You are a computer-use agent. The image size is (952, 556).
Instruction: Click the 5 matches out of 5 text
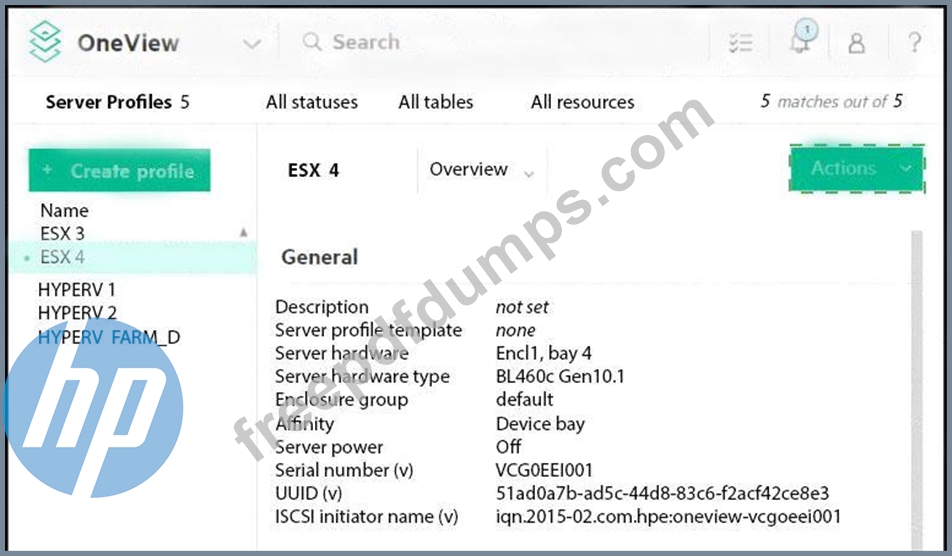tap(832, 101)
